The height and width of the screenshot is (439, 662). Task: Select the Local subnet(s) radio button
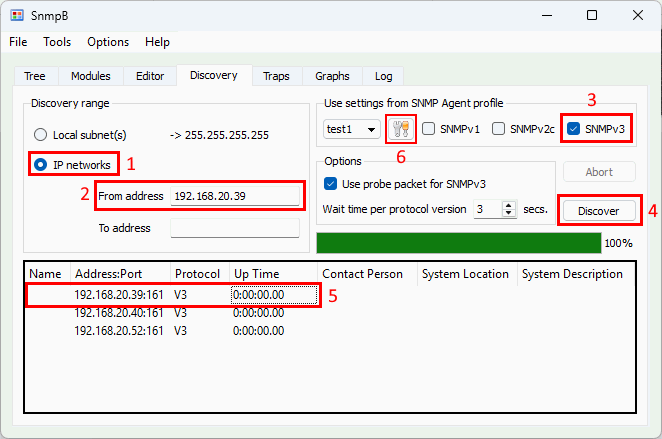(x=41, y=135)
